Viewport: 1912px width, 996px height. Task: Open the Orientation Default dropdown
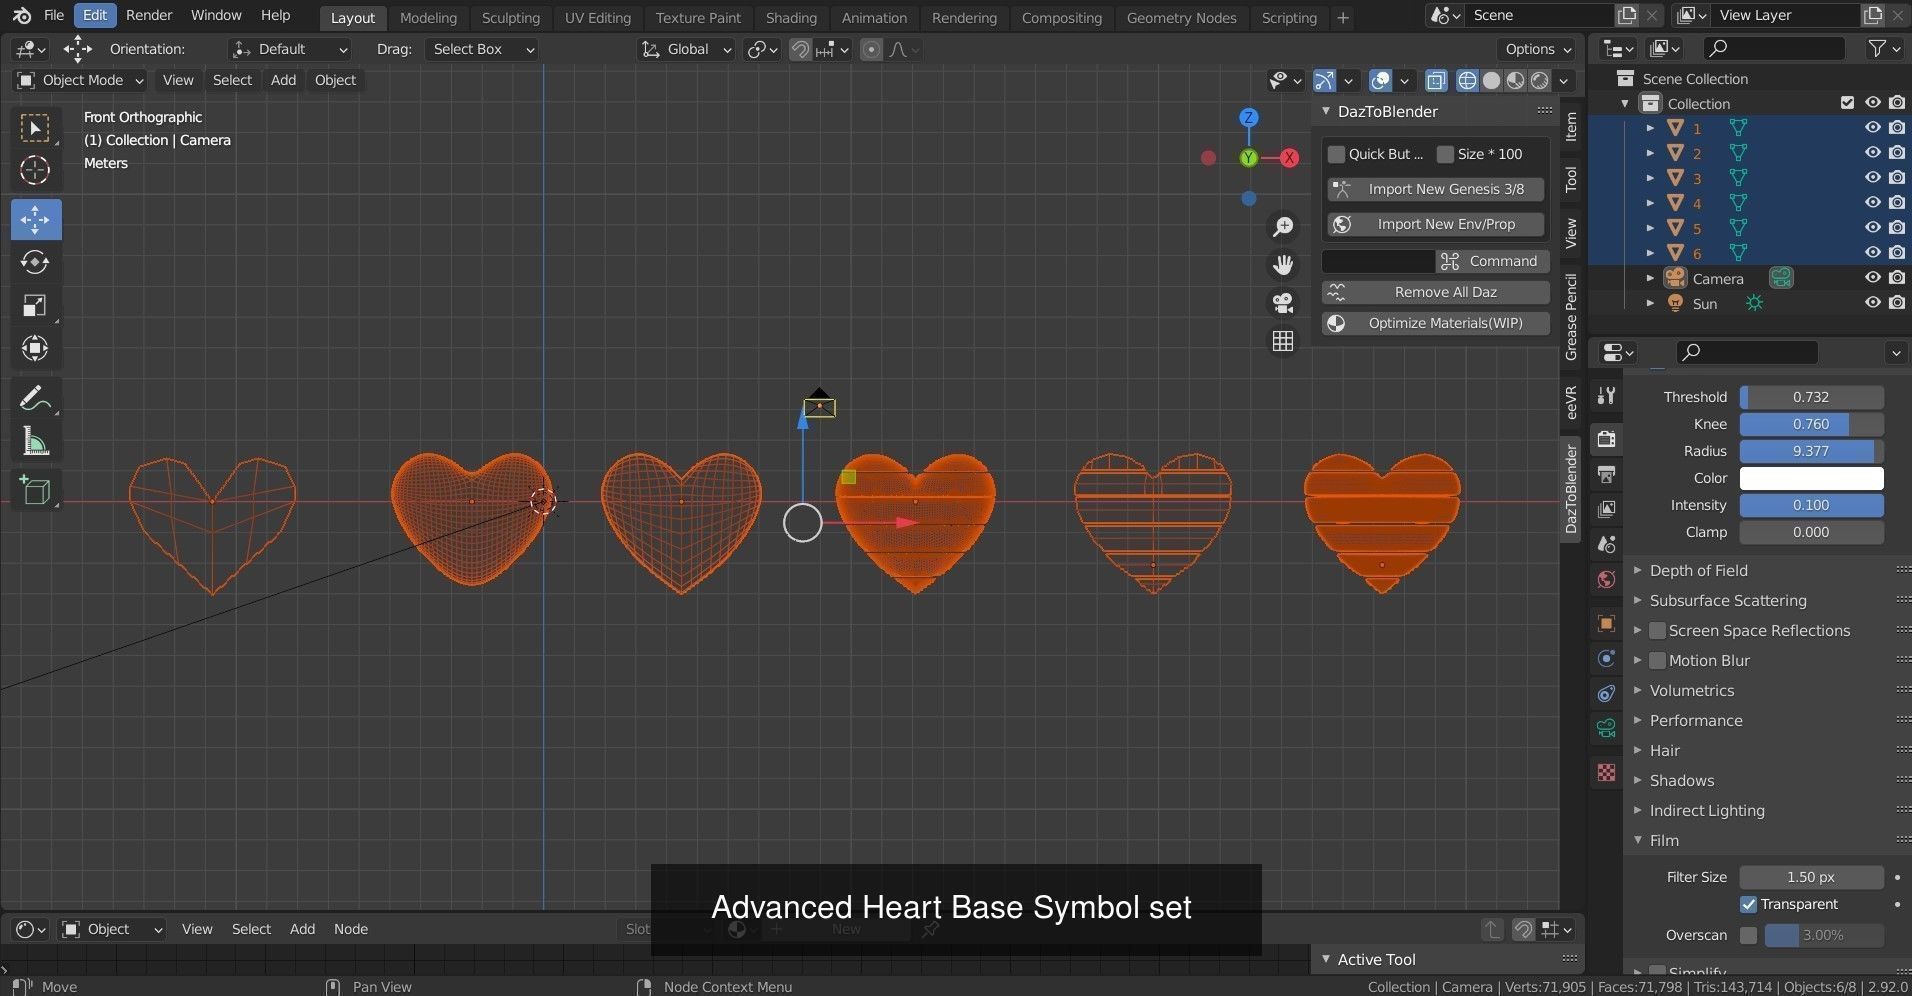pyautogui.click(x=290, y=49)
